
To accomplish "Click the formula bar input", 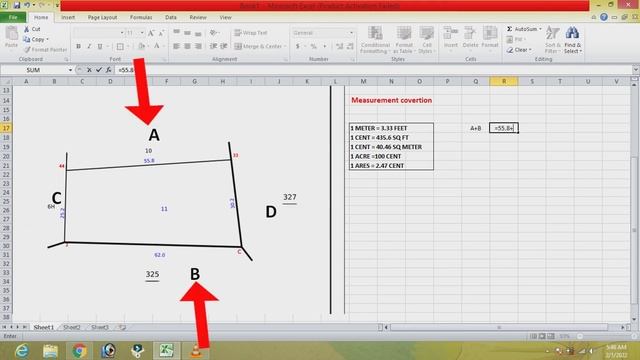I will (x=373, y=70).
